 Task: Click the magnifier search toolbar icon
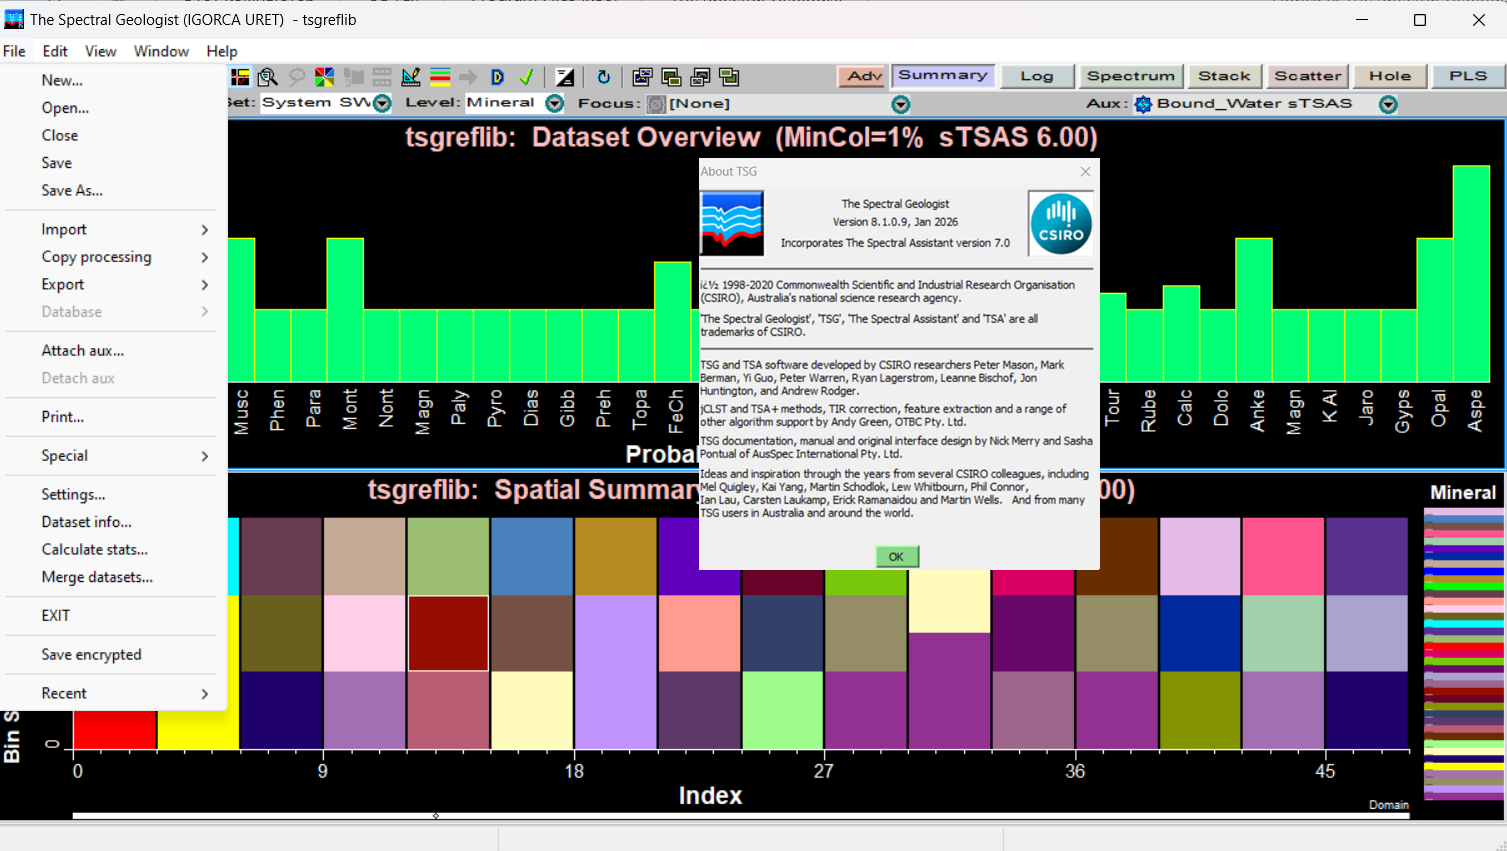point(267,77)
